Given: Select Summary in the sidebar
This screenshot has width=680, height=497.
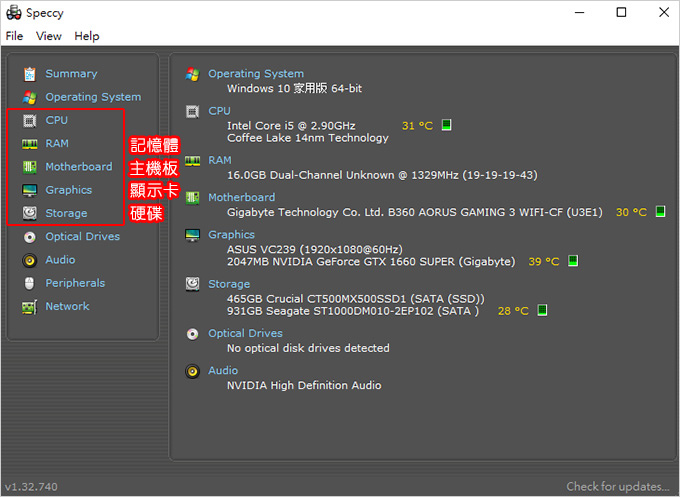Looking at the screenshot, I should tap(71, 74).
